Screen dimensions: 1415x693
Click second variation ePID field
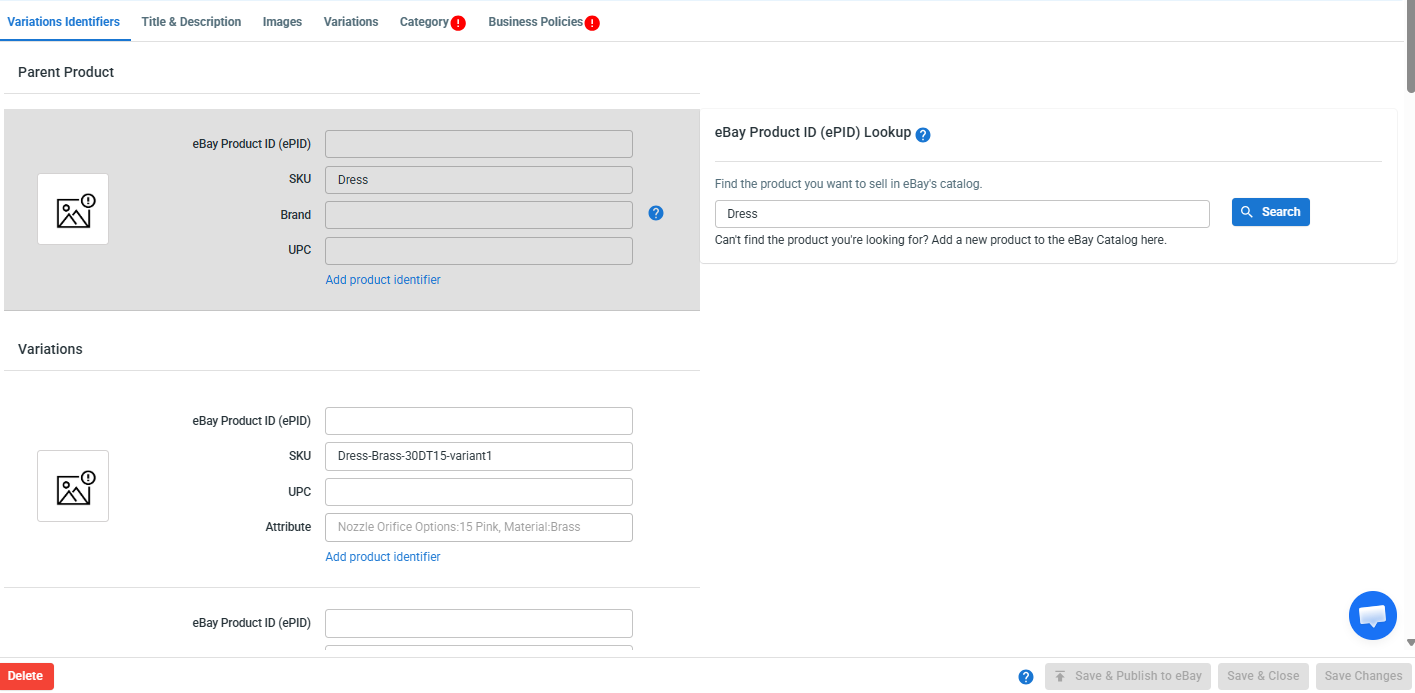479,623
